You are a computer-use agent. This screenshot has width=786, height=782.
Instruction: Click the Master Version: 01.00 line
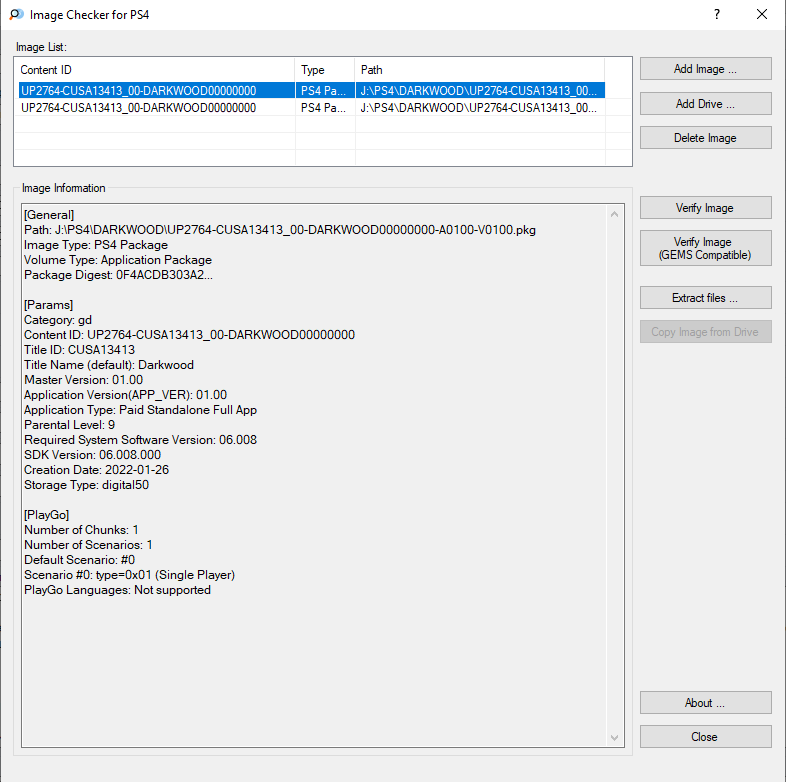coord(83,380)
